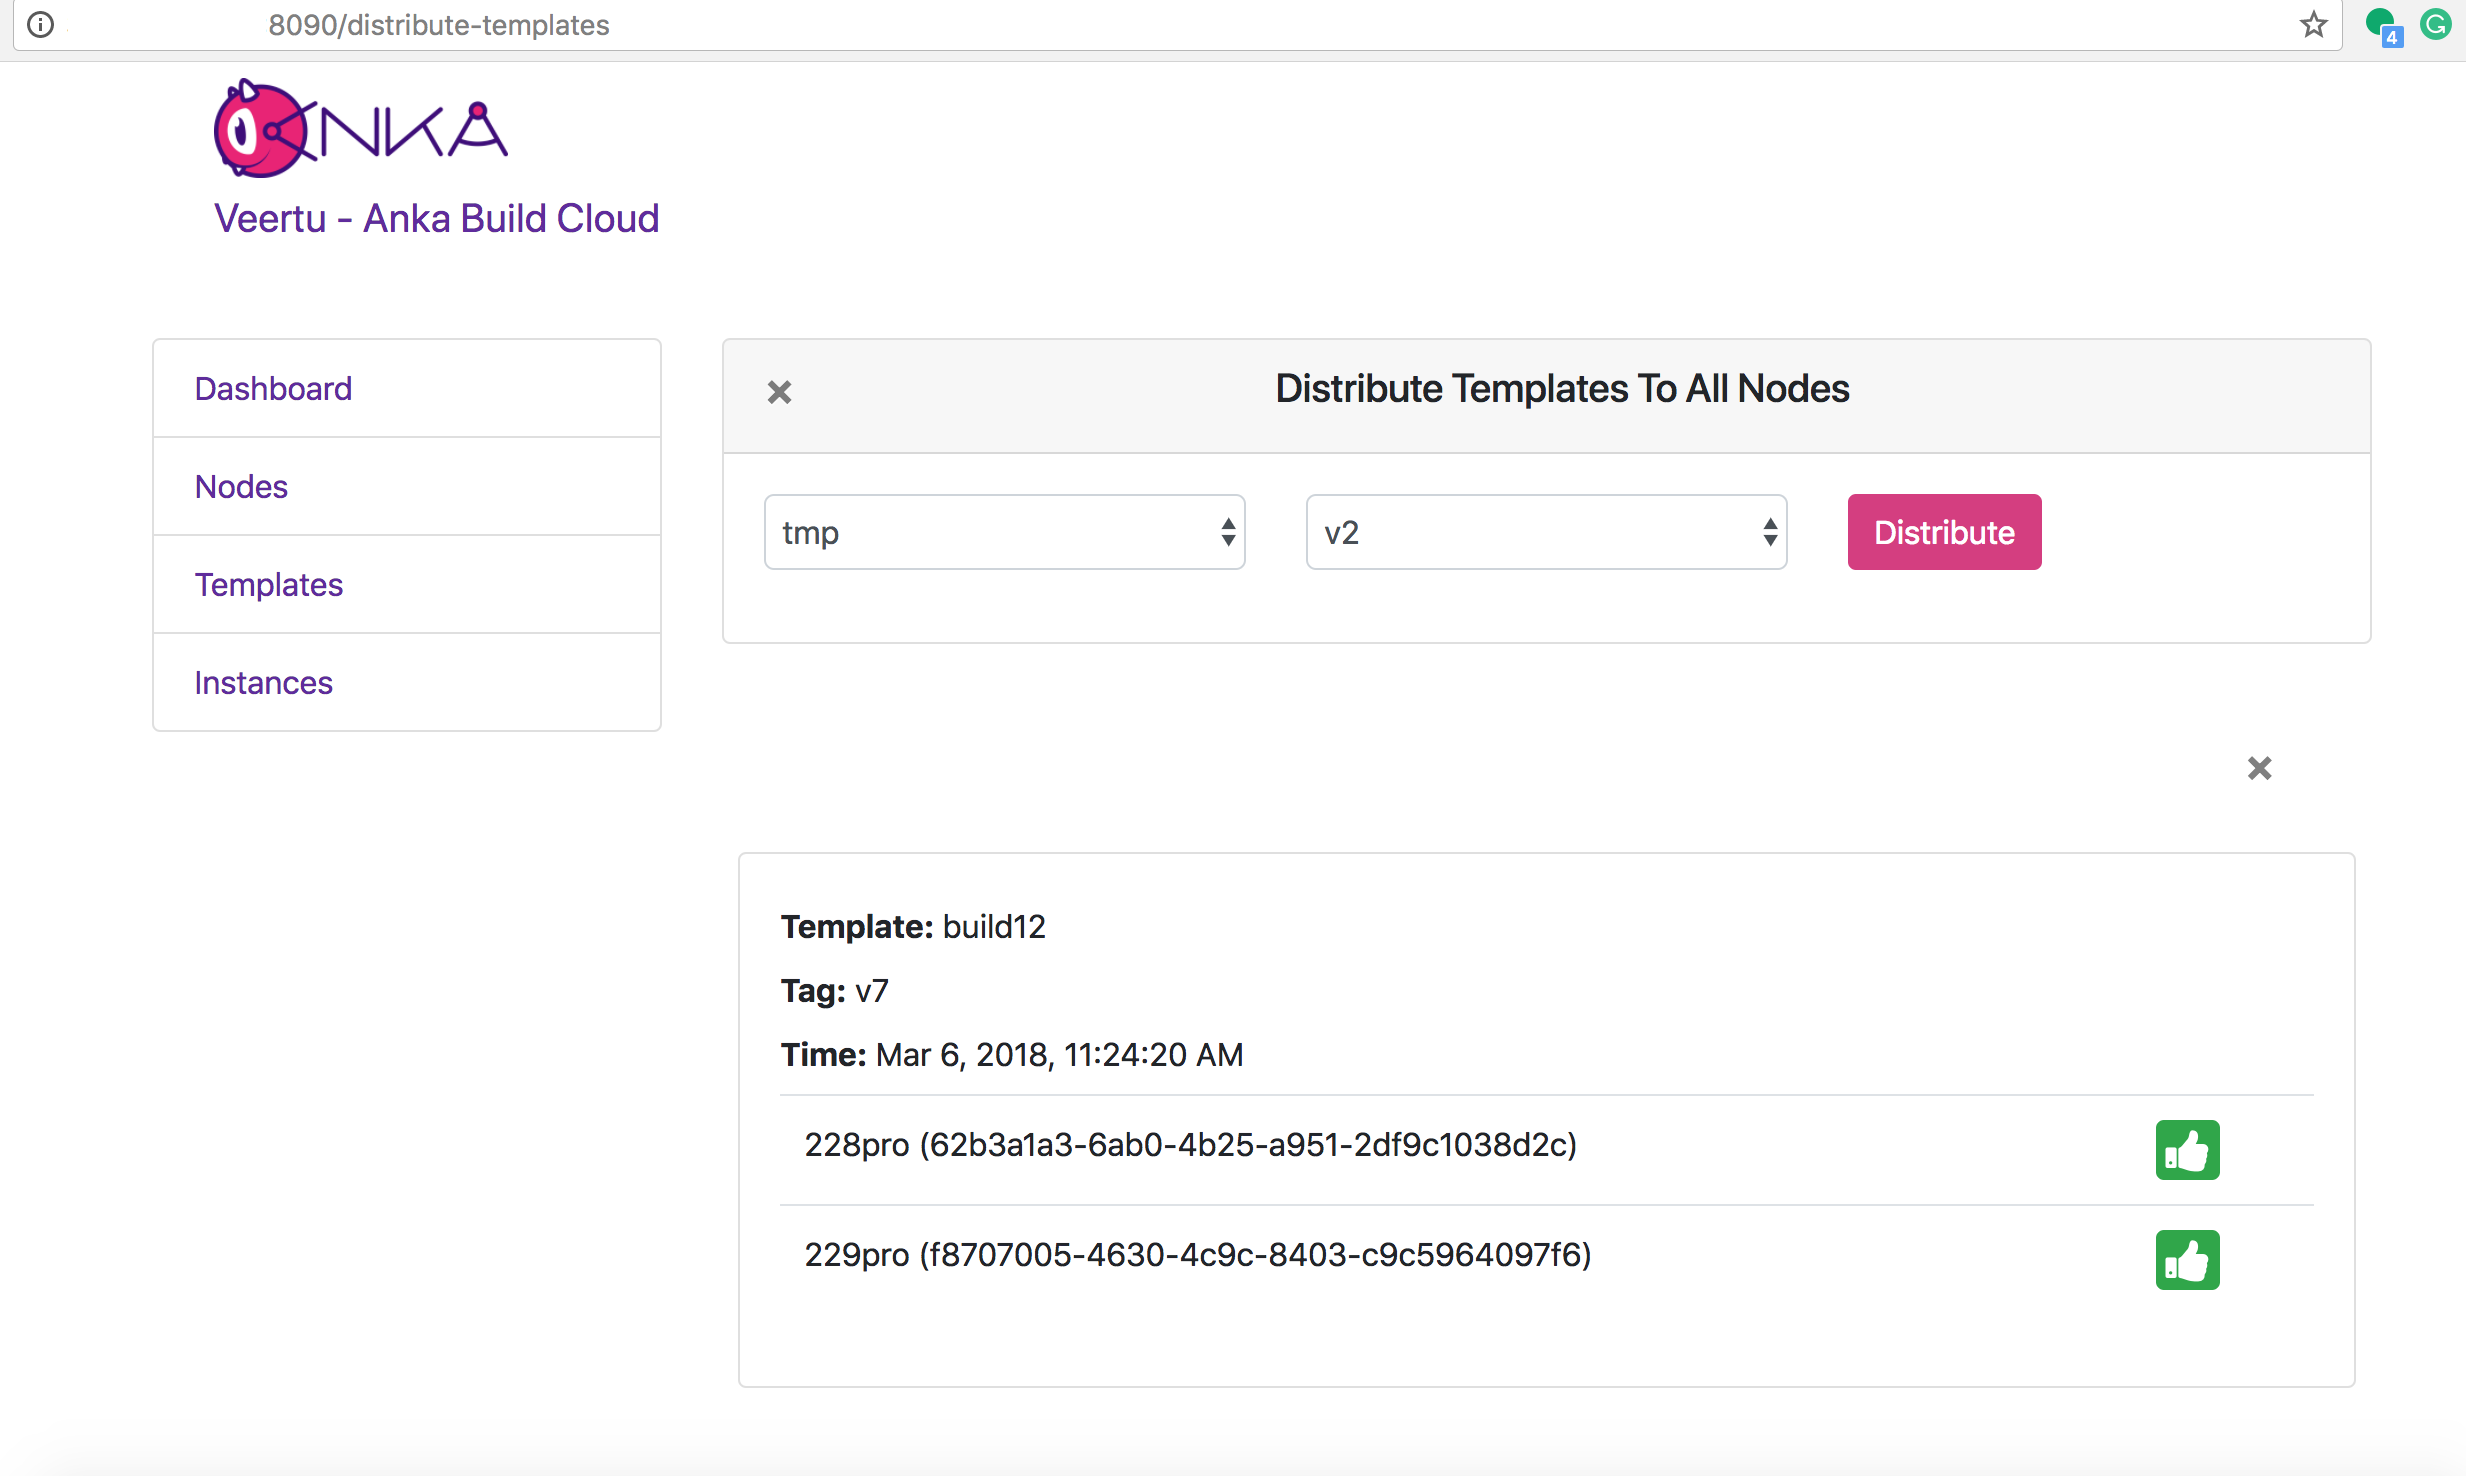The image size is (2466, 1476).
Task: Open the green extension icon with badge 4
Action: click(2381, 24)
